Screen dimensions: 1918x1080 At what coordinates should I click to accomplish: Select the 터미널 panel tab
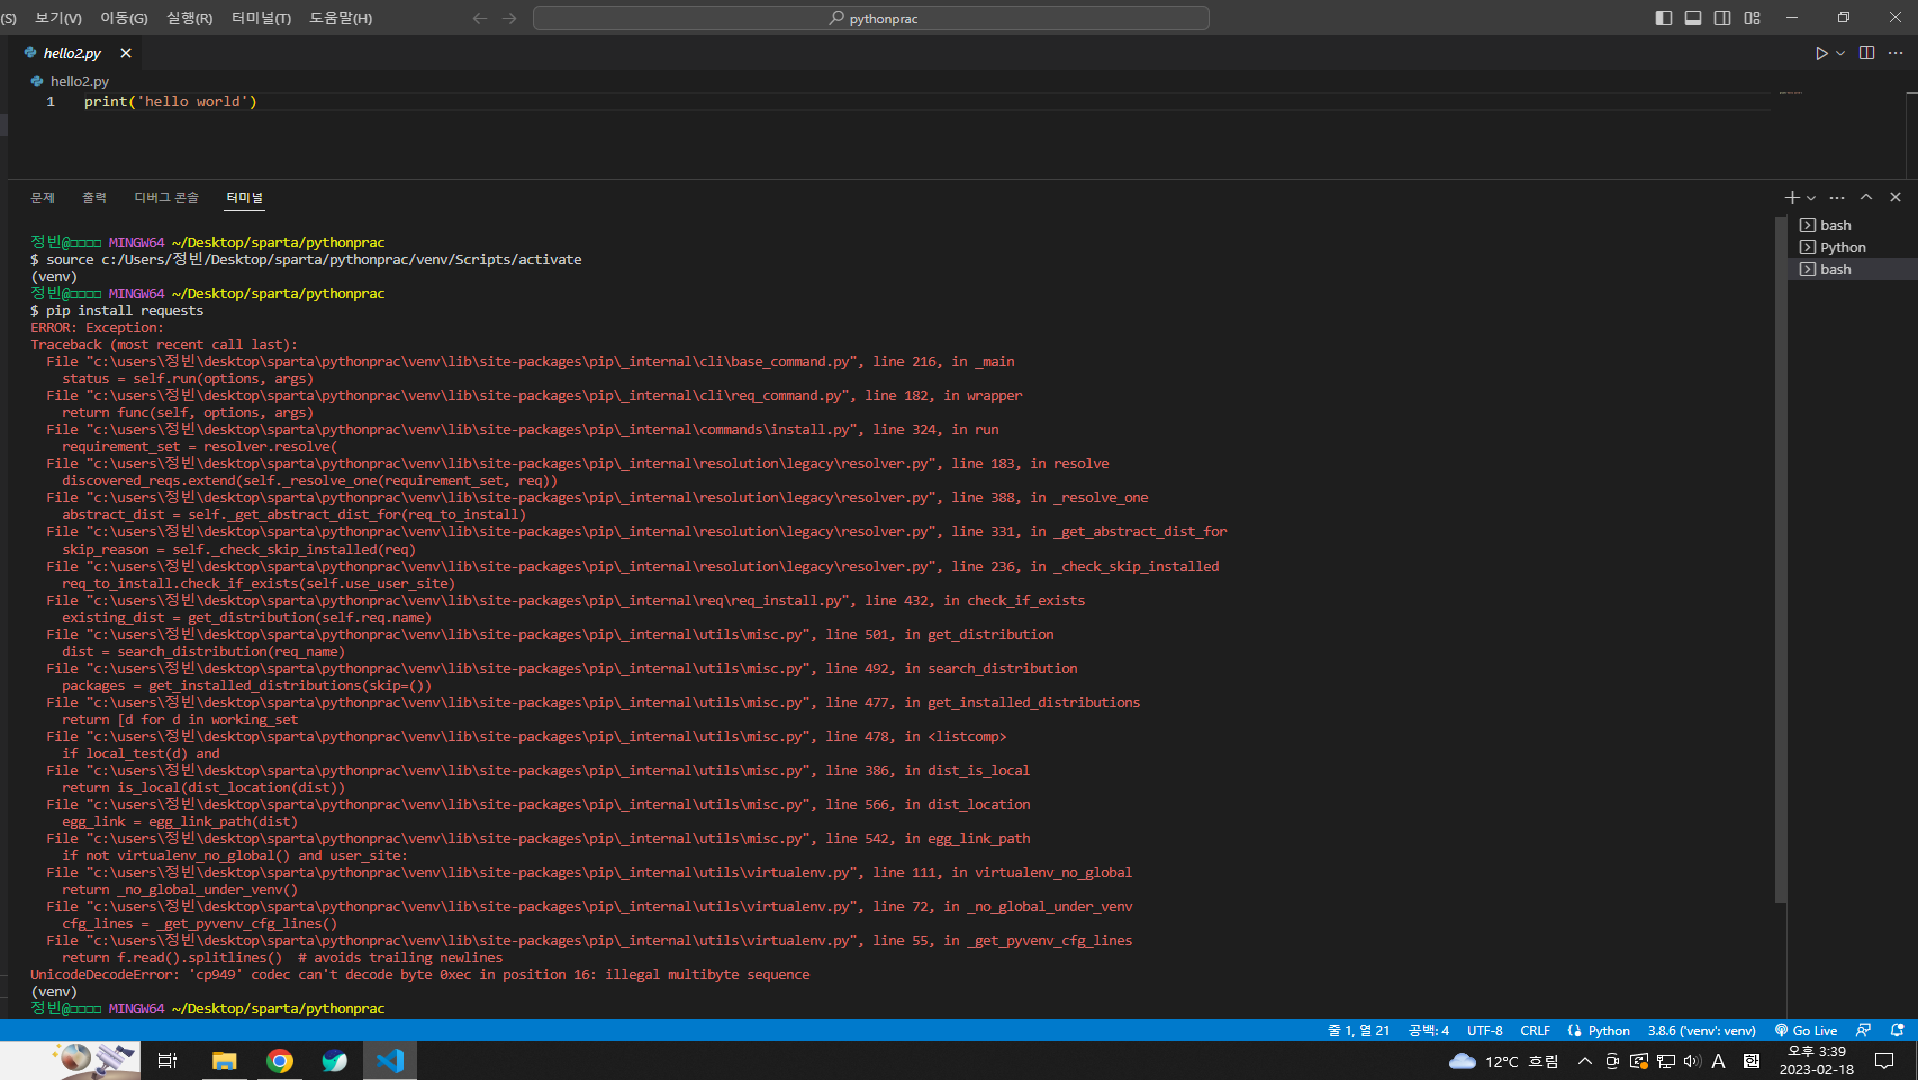click(x=244, y=198)
